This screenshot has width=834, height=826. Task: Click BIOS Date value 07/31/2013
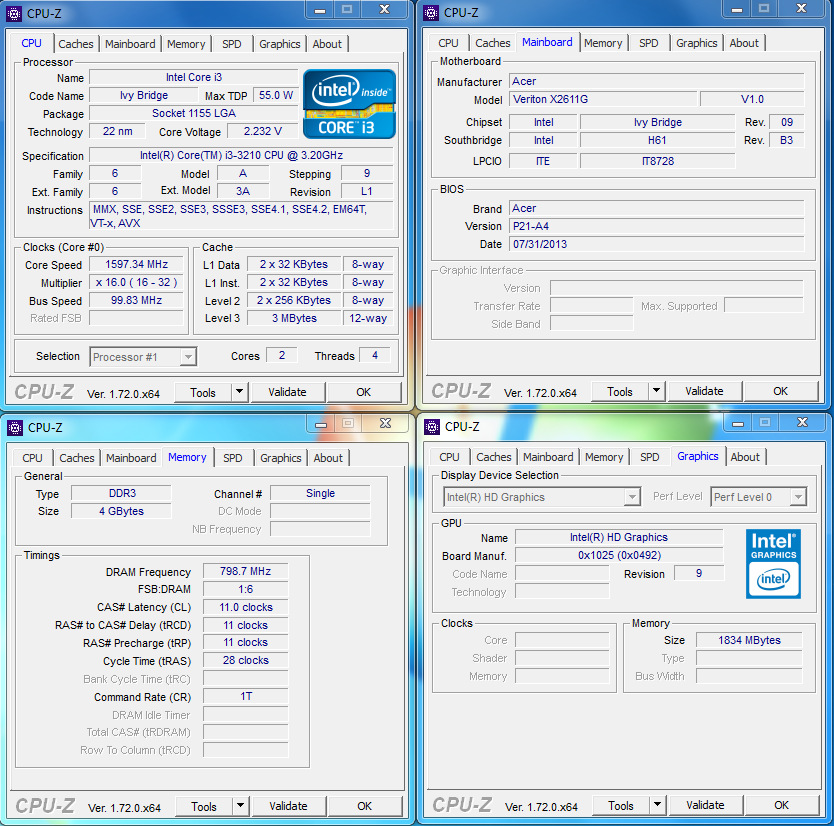click(x=656, y=244)
